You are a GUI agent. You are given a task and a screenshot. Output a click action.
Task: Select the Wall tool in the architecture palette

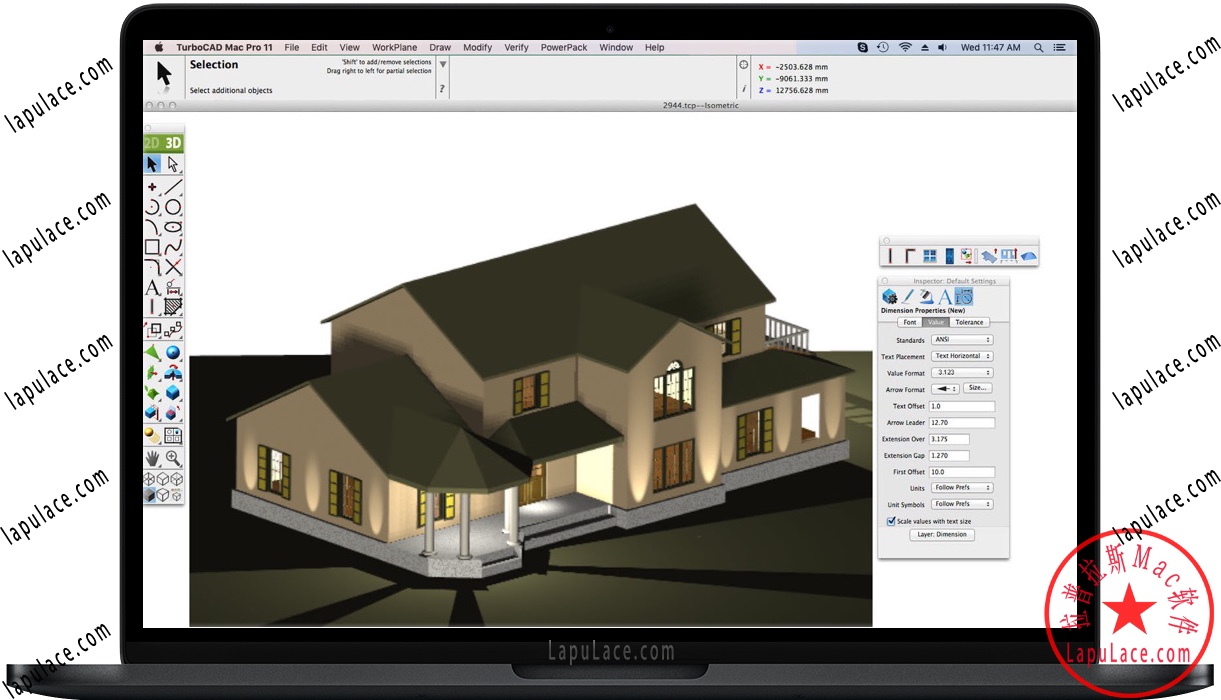(890, 254)
